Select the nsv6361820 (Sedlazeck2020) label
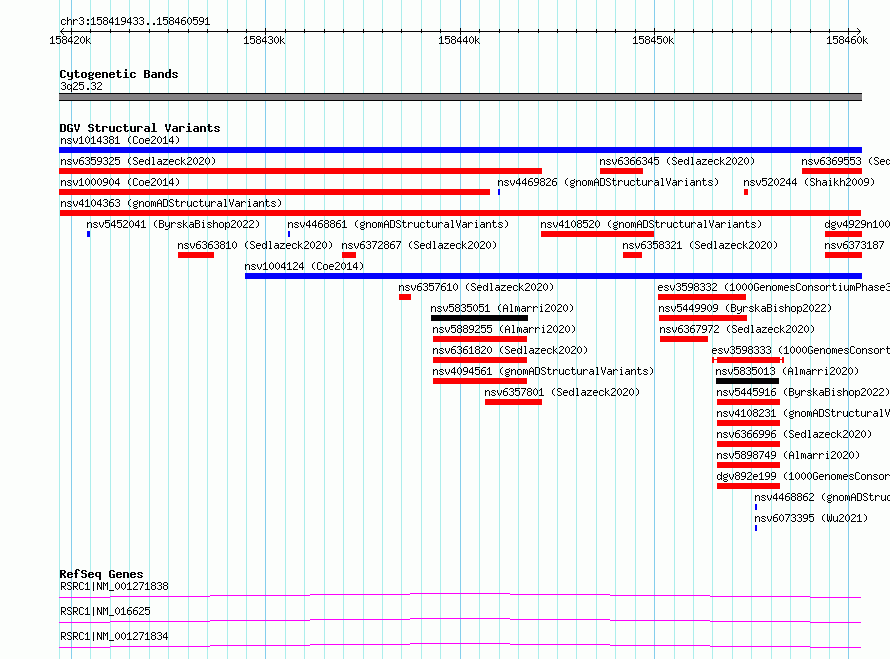The width and height of the screenshot is (890, 659). (x=510, y=350)
